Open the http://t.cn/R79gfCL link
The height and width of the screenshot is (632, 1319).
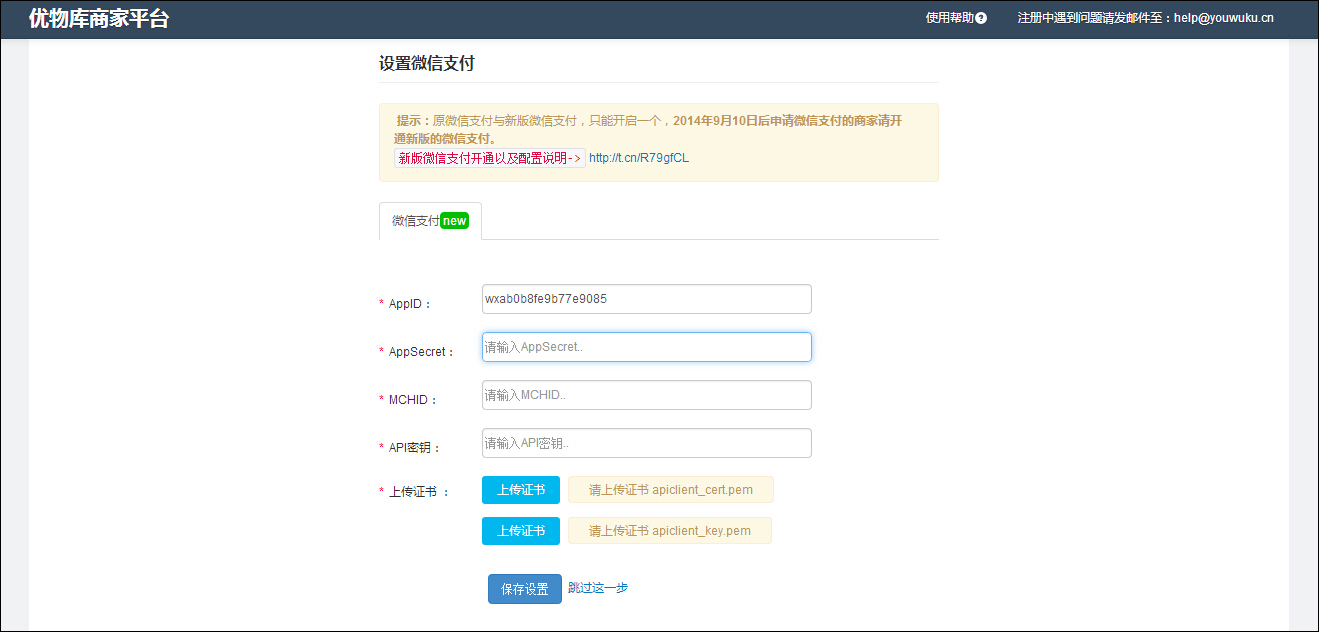click(x=639, y=158)
